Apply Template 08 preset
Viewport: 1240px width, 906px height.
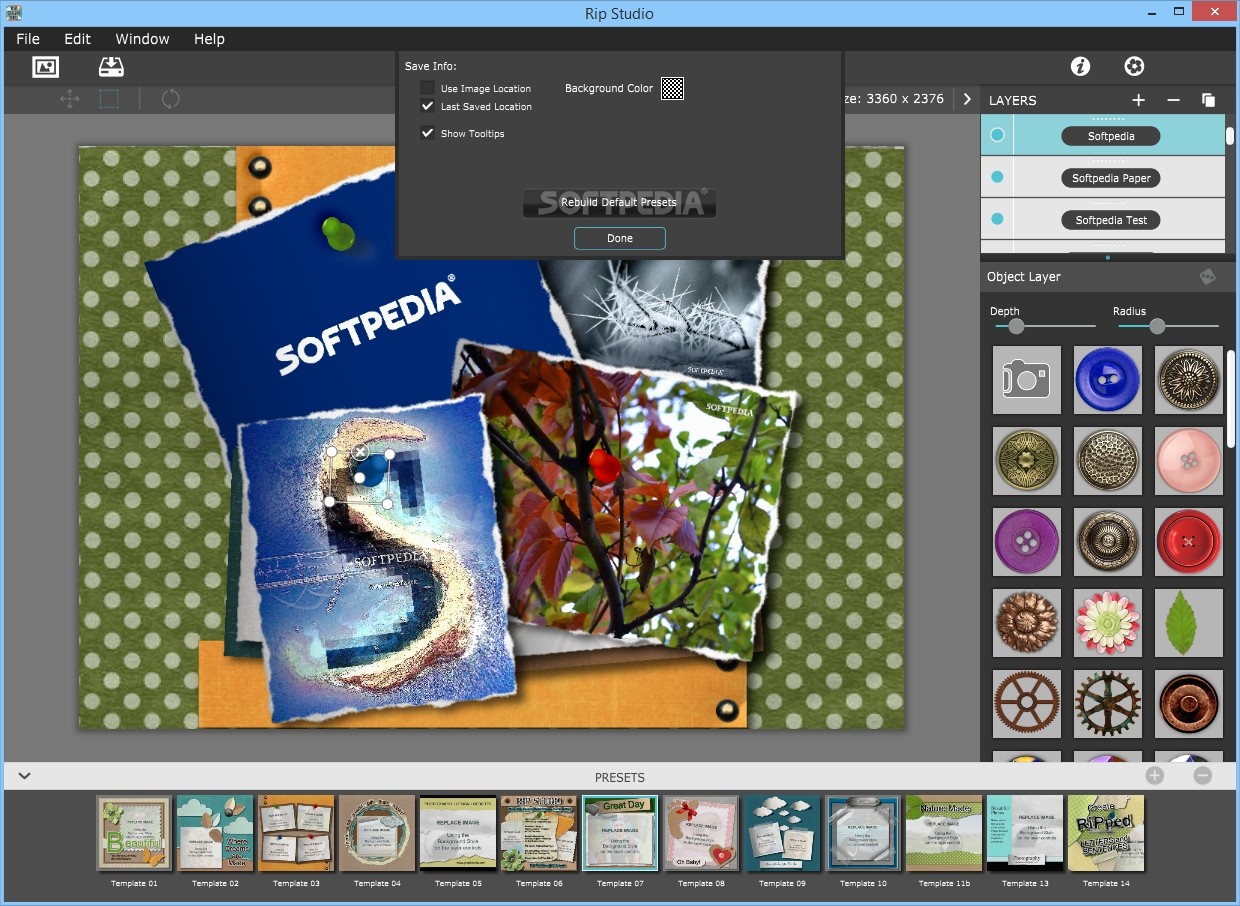pos(701,834)
